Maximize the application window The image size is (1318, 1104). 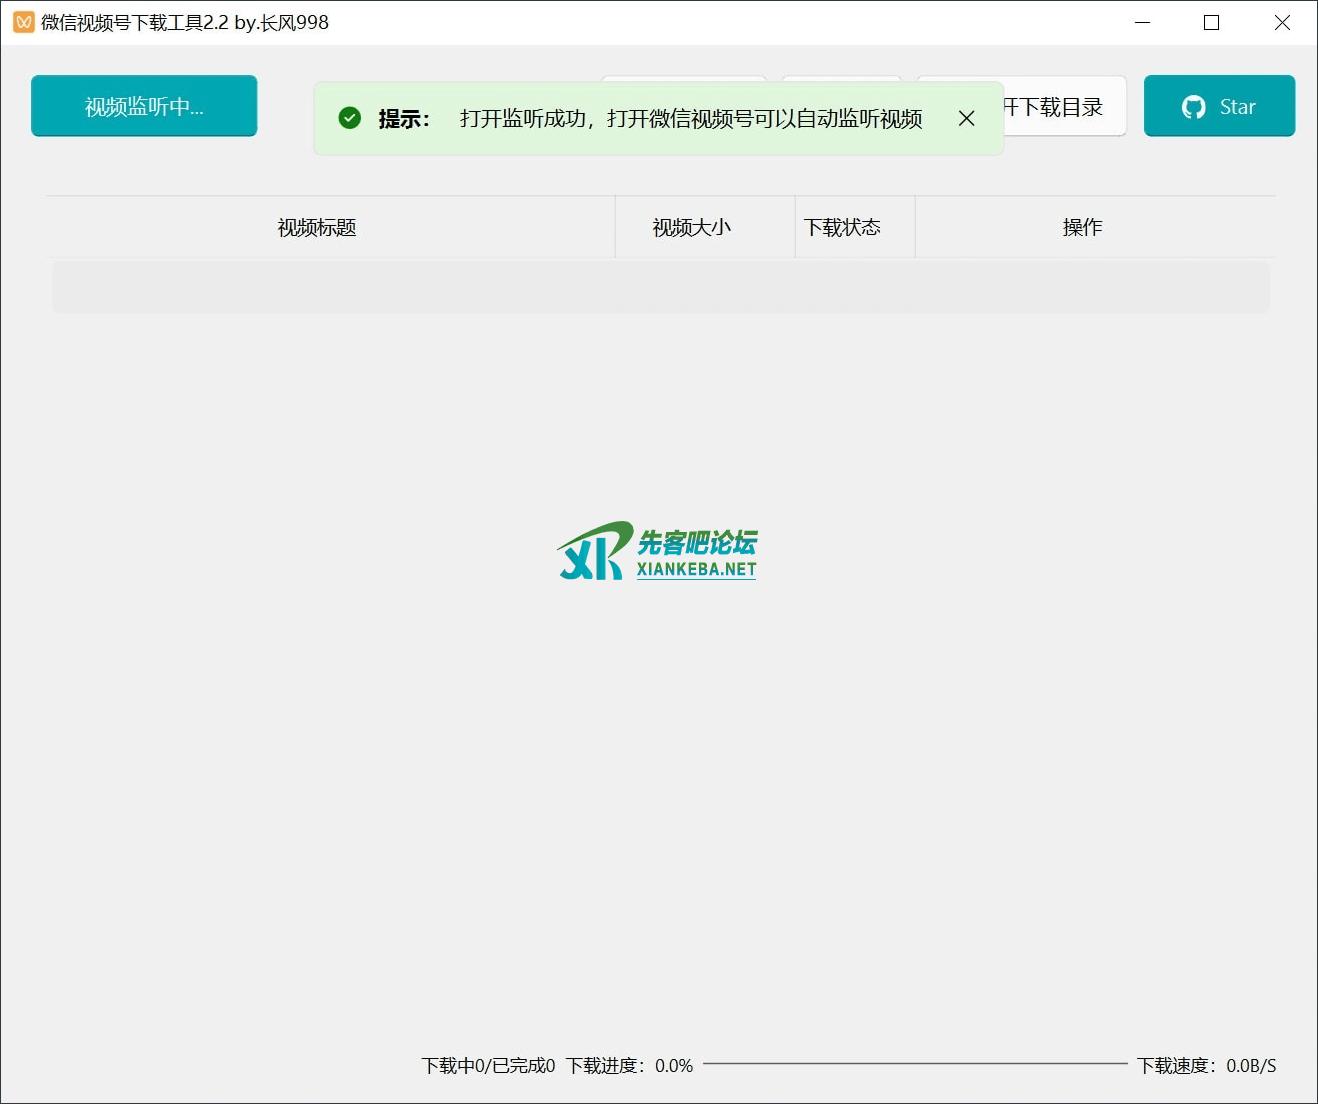tap(1211, 22)
